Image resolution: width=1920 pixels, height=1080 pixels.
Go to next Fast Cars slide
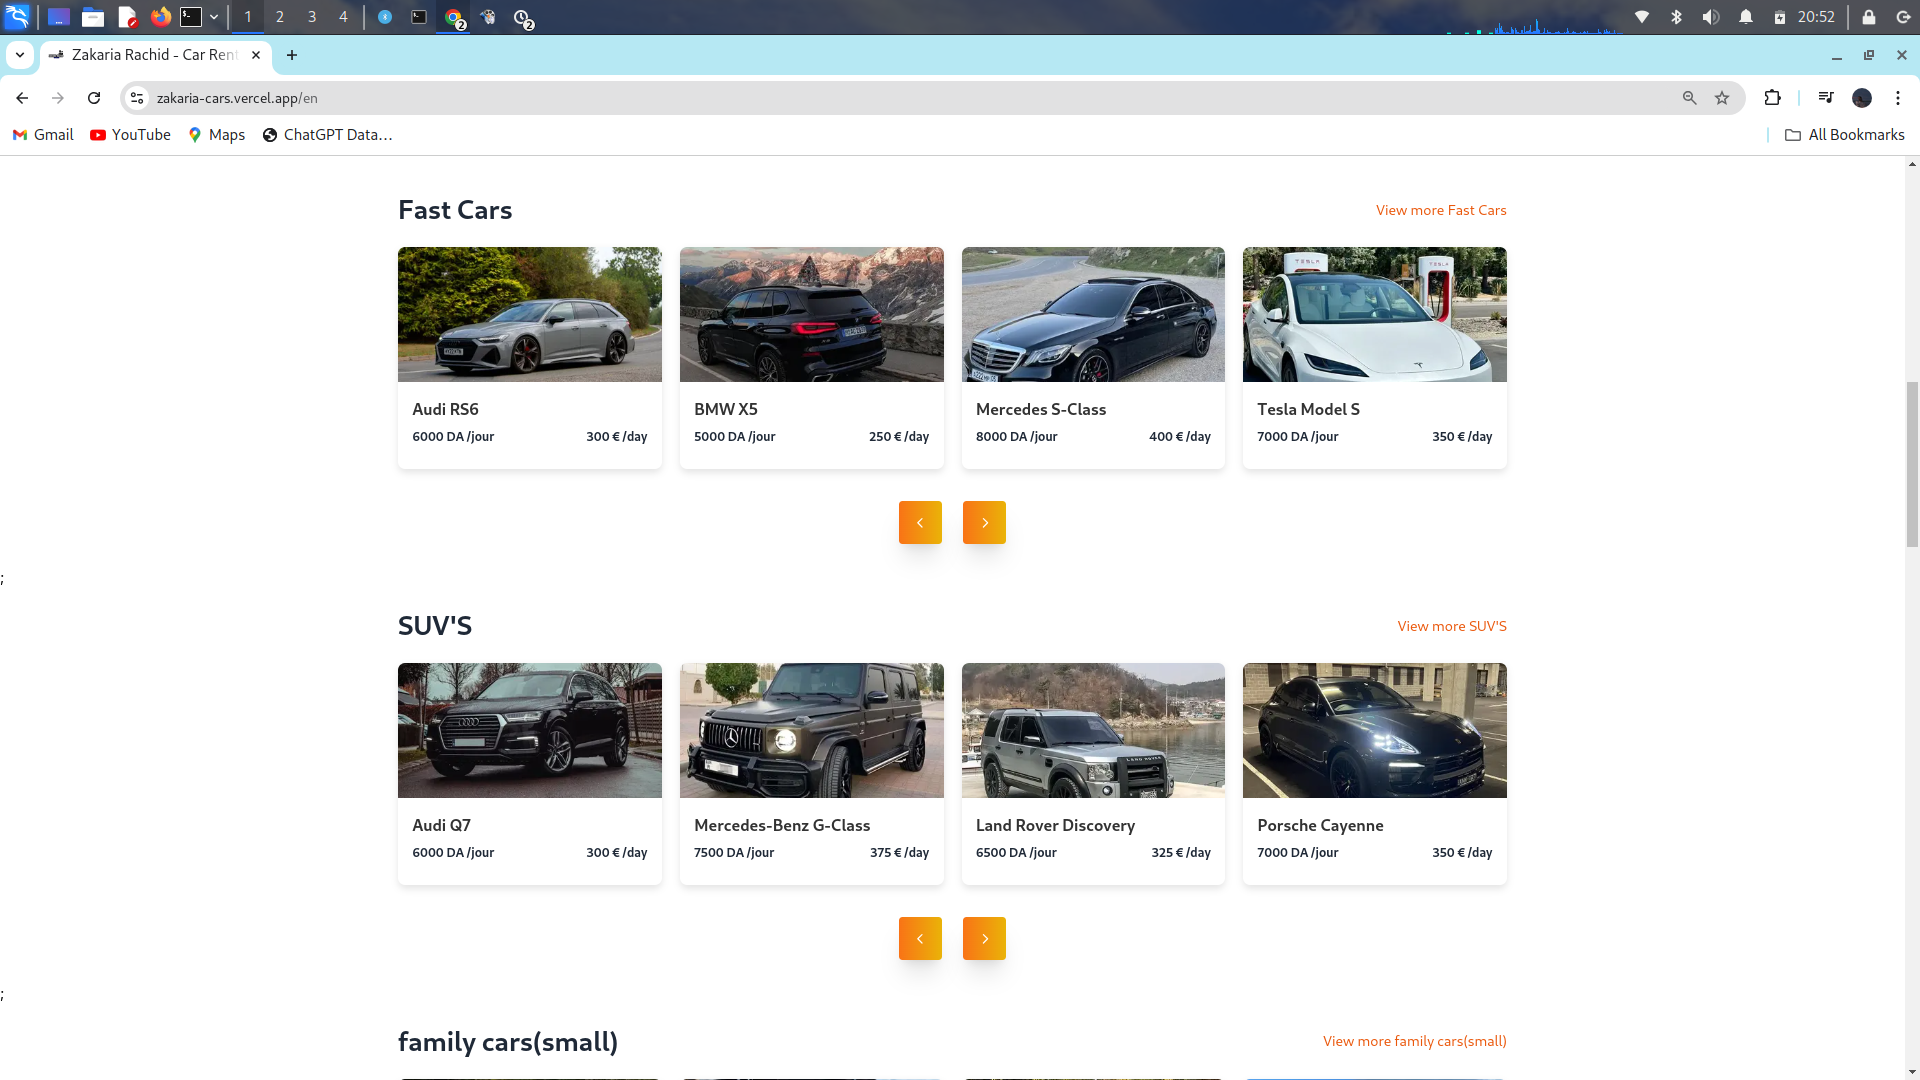[x=984, y=523]
